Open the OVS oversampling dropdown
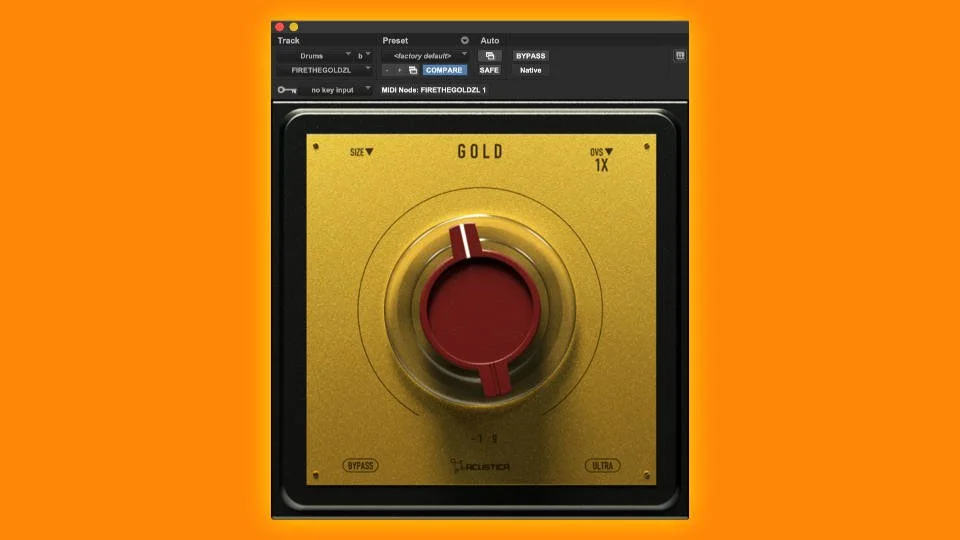Viewport: 960px width, 540px height. click(601, 152)
